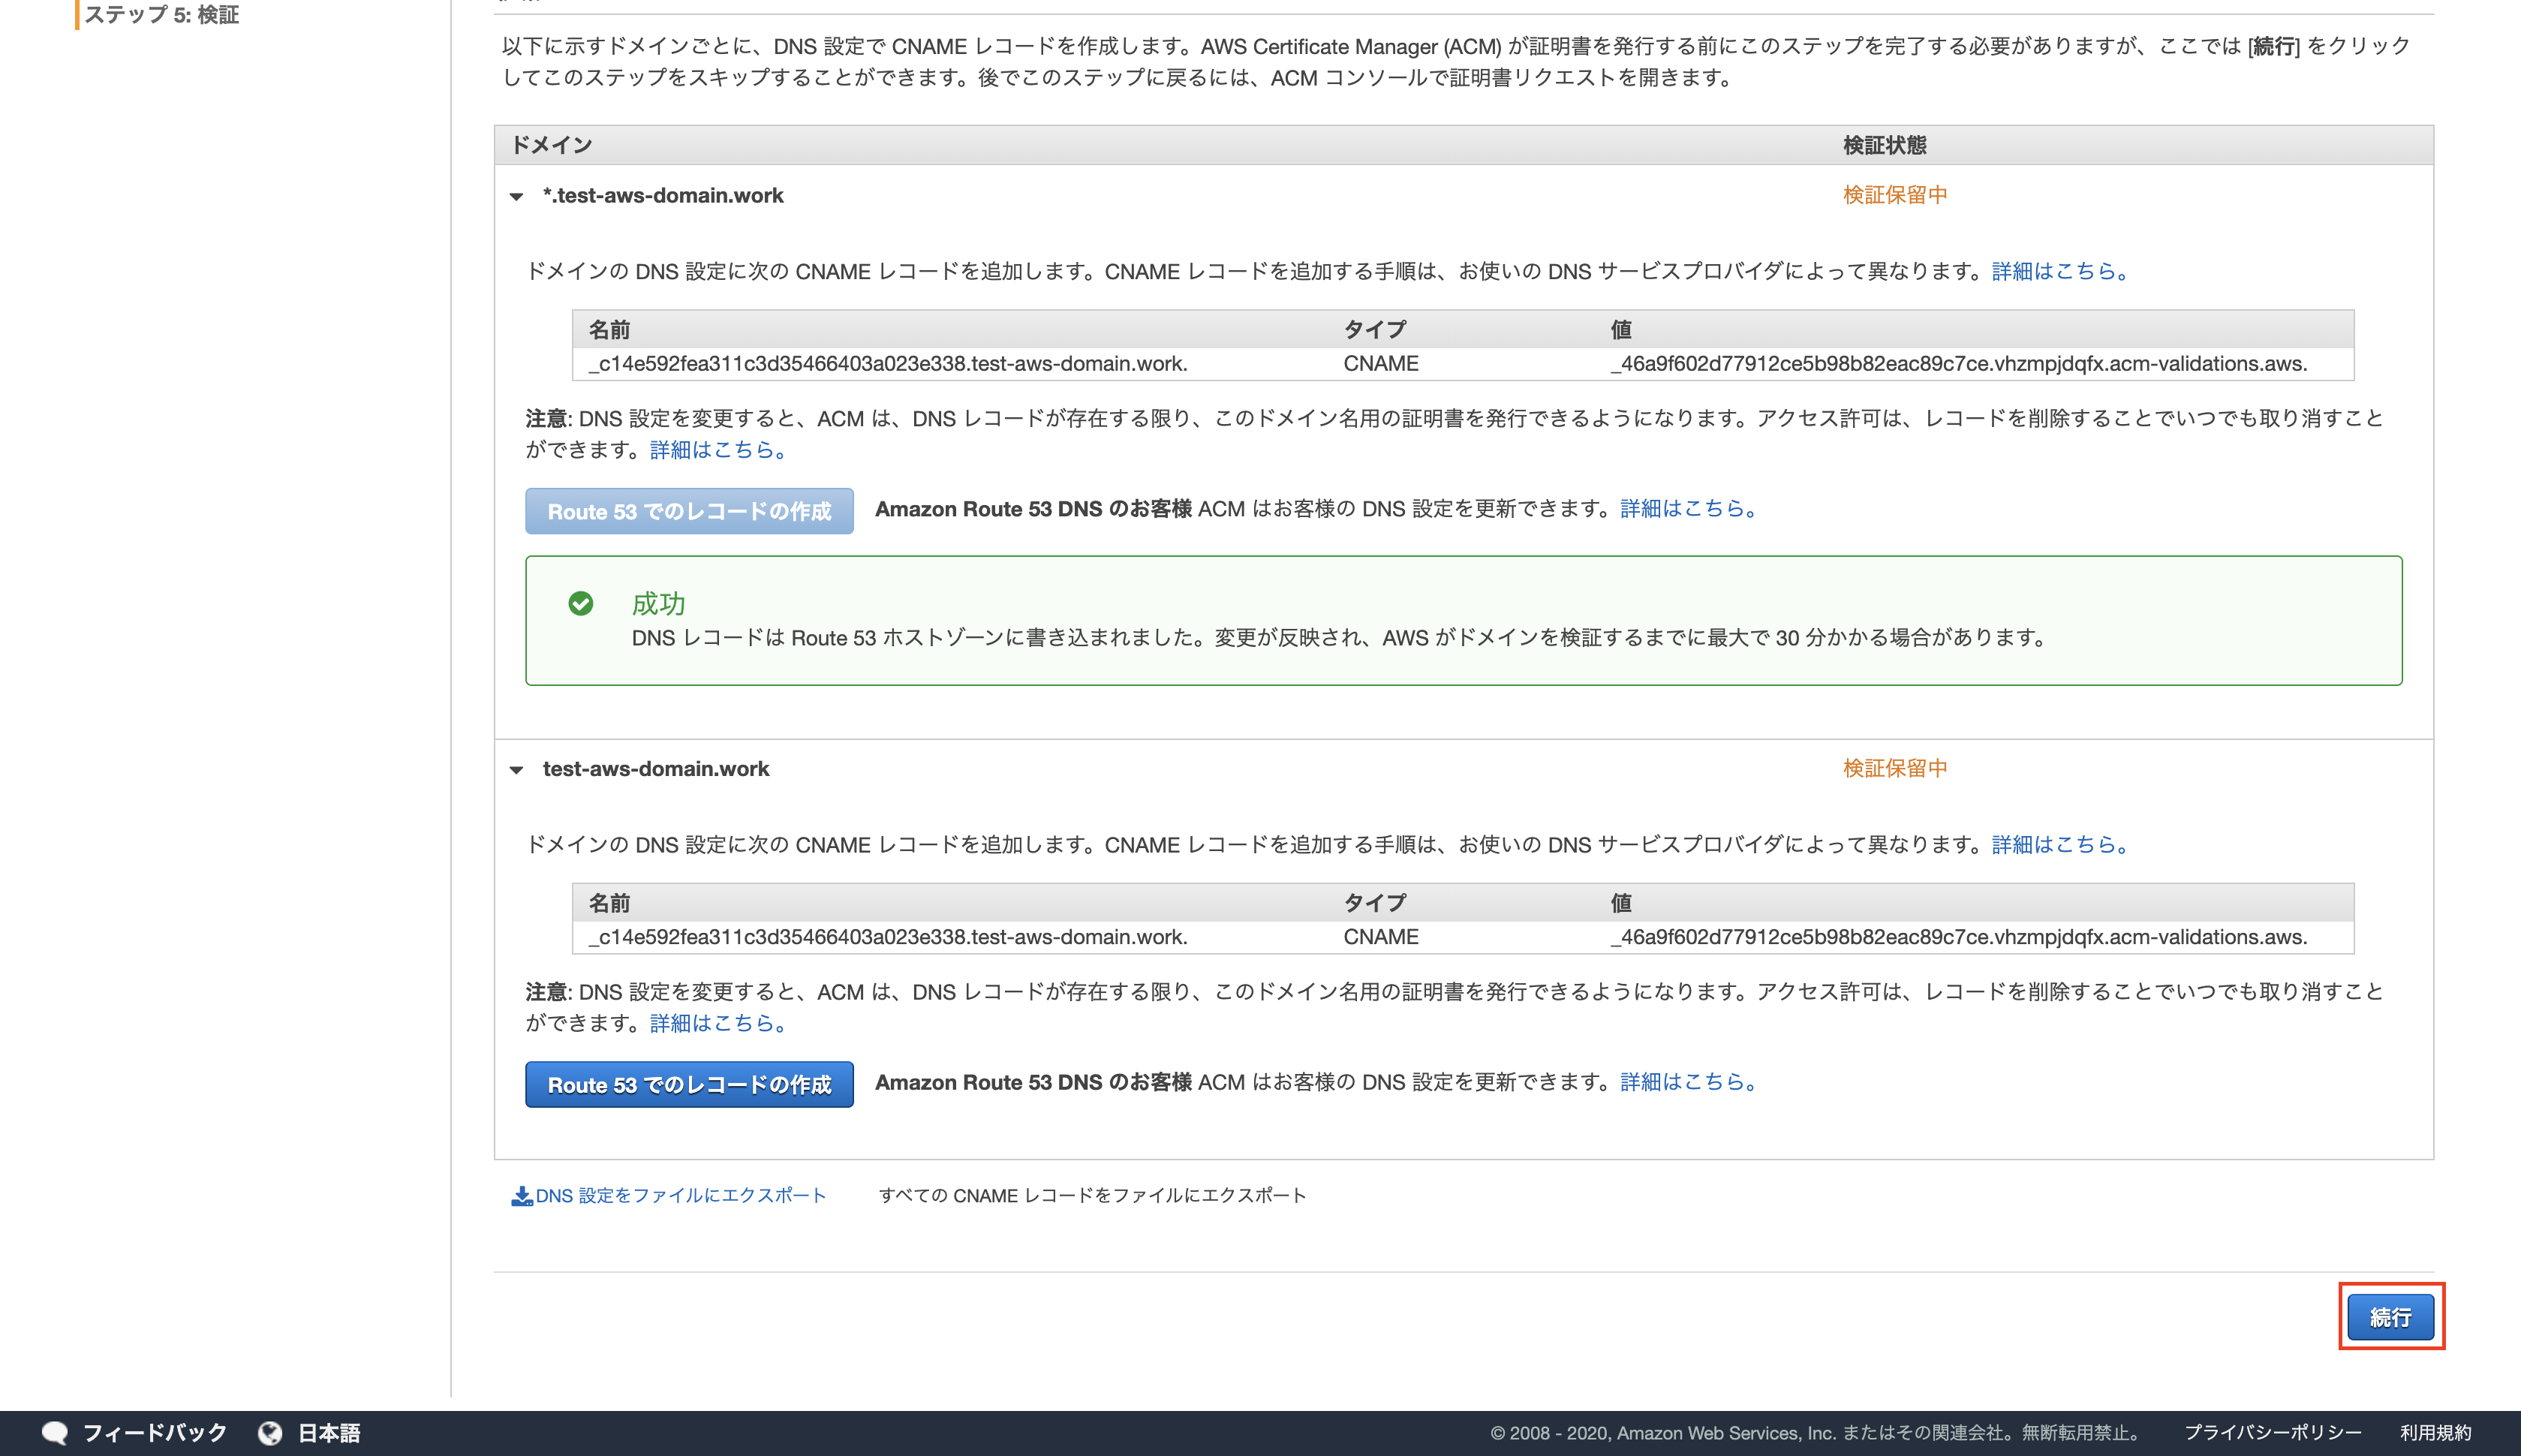
Task: Collapse the *.test-aws-domain.work domain section
Action: (516, 196)
